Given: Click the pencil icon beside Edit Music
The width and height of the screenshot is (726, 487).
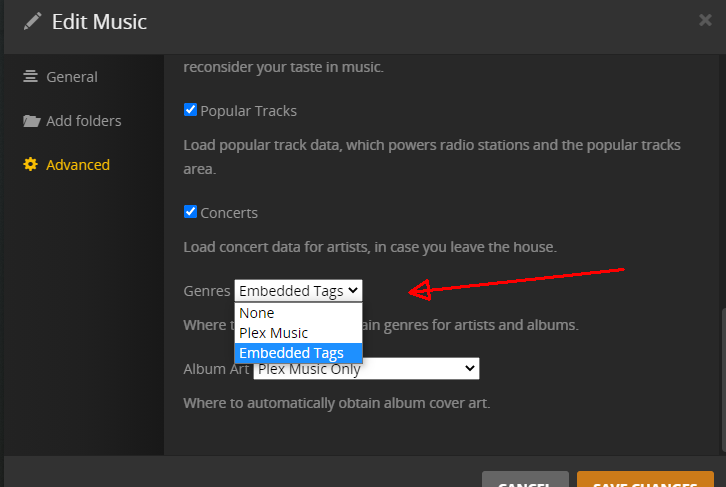Looking at the screenshot, I should pos(34,20).
